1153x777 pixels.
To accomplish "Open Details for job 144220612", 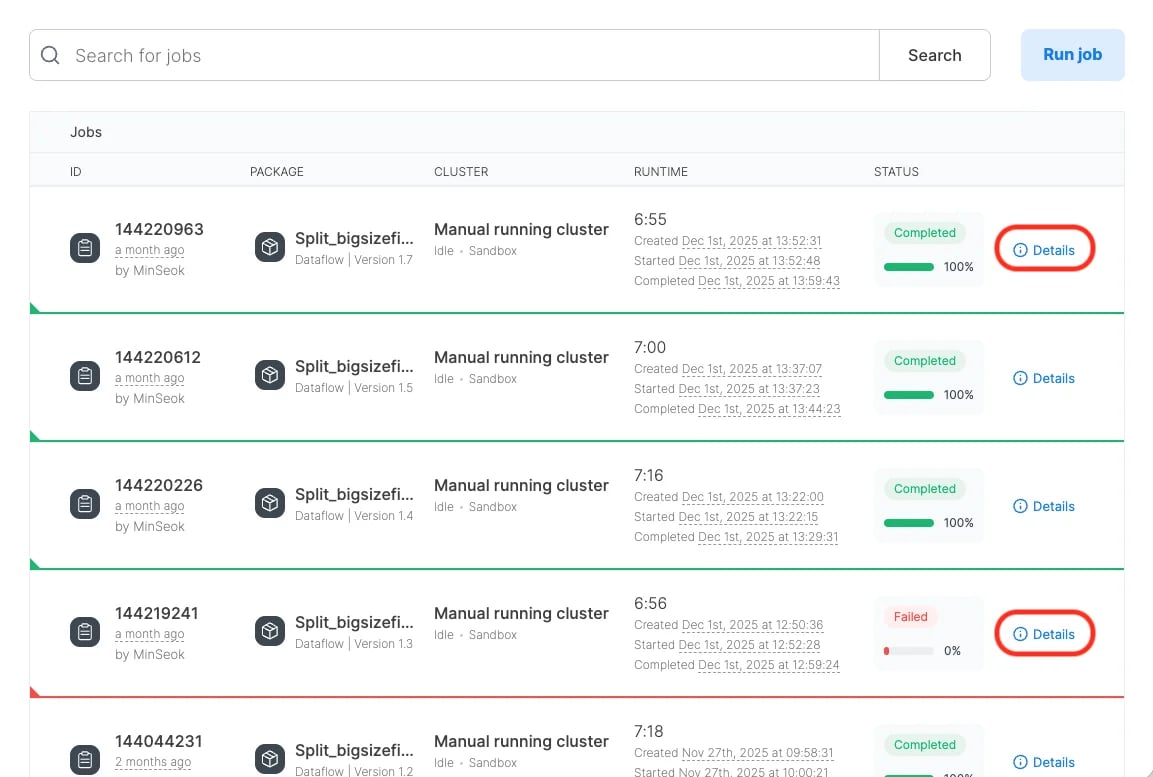I will [1044, 378].
